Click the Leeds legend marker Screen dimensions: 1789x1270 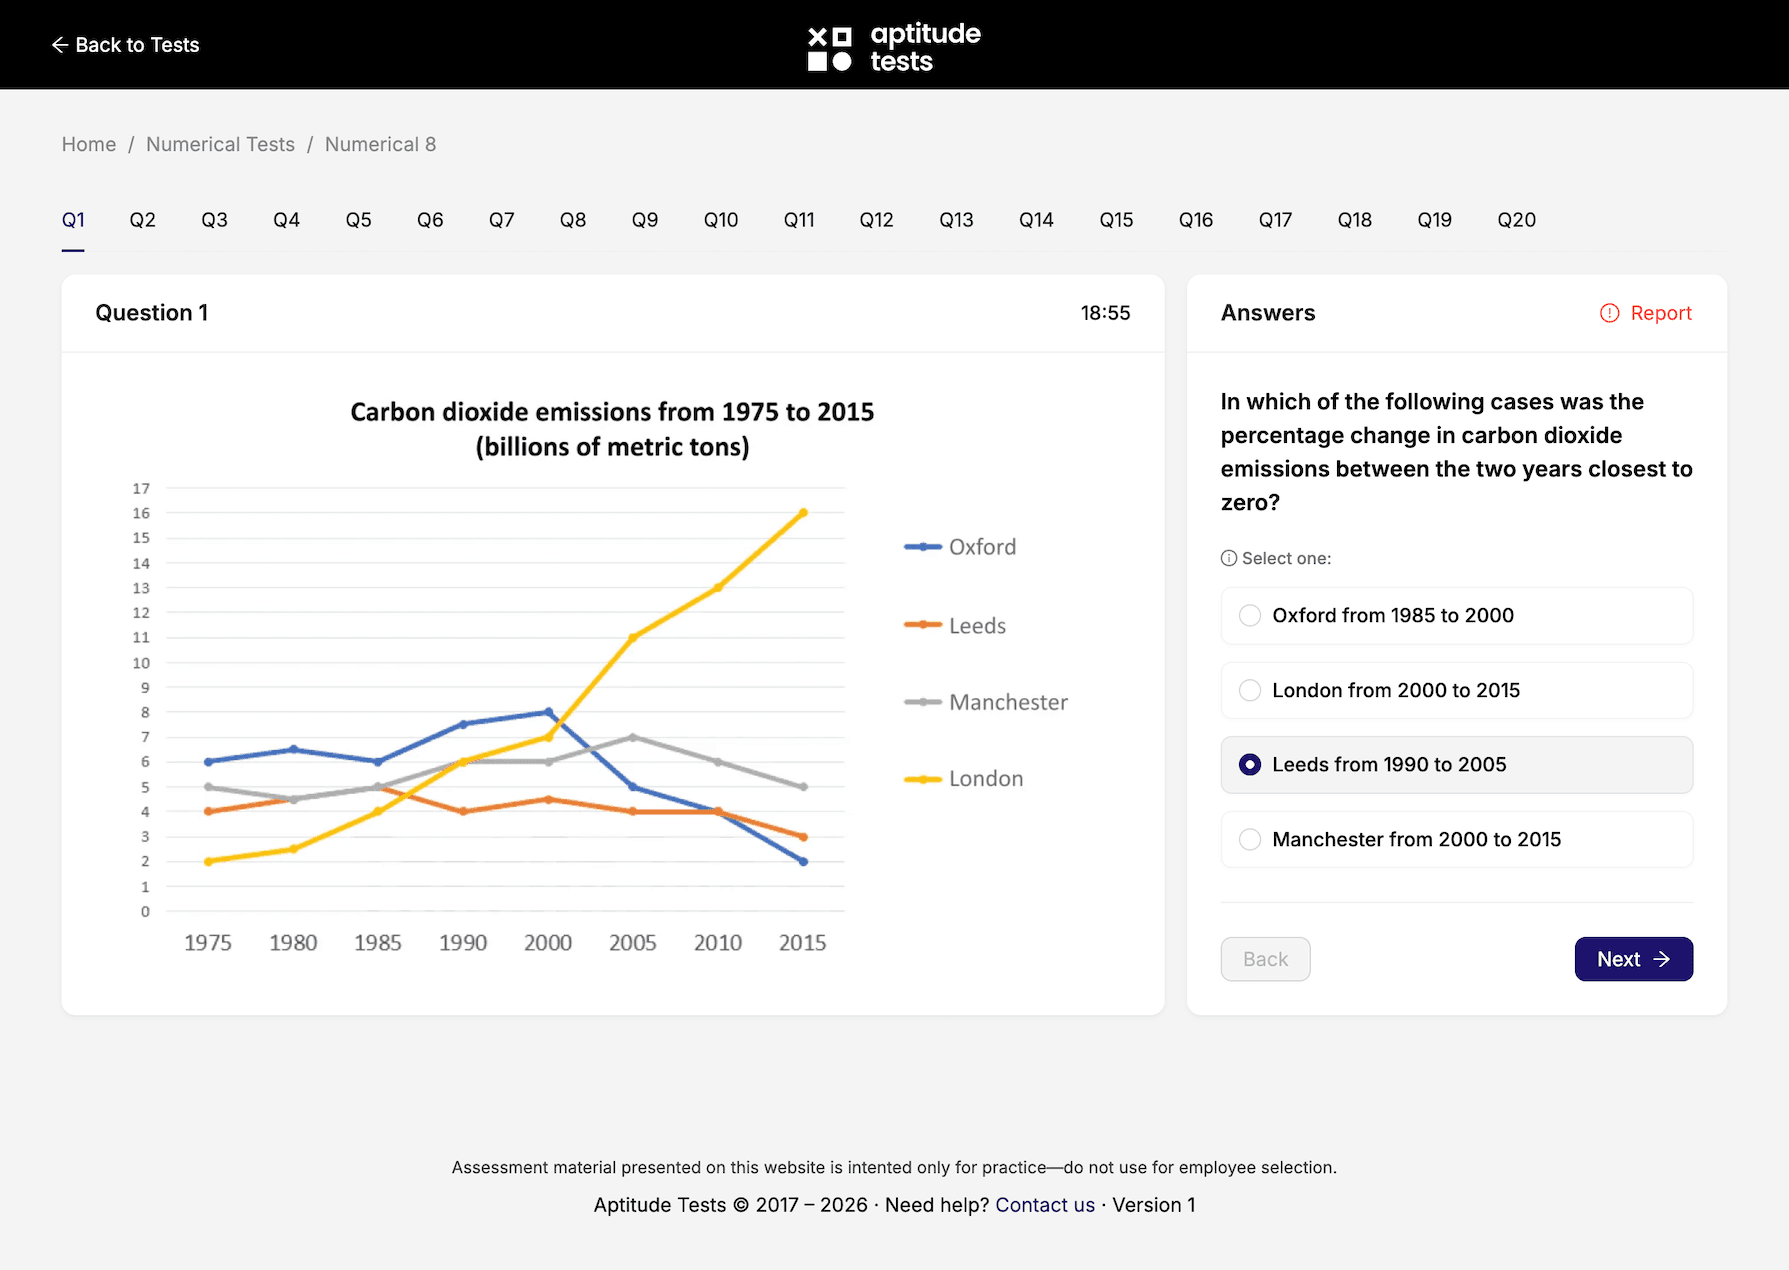pos(923,625)
